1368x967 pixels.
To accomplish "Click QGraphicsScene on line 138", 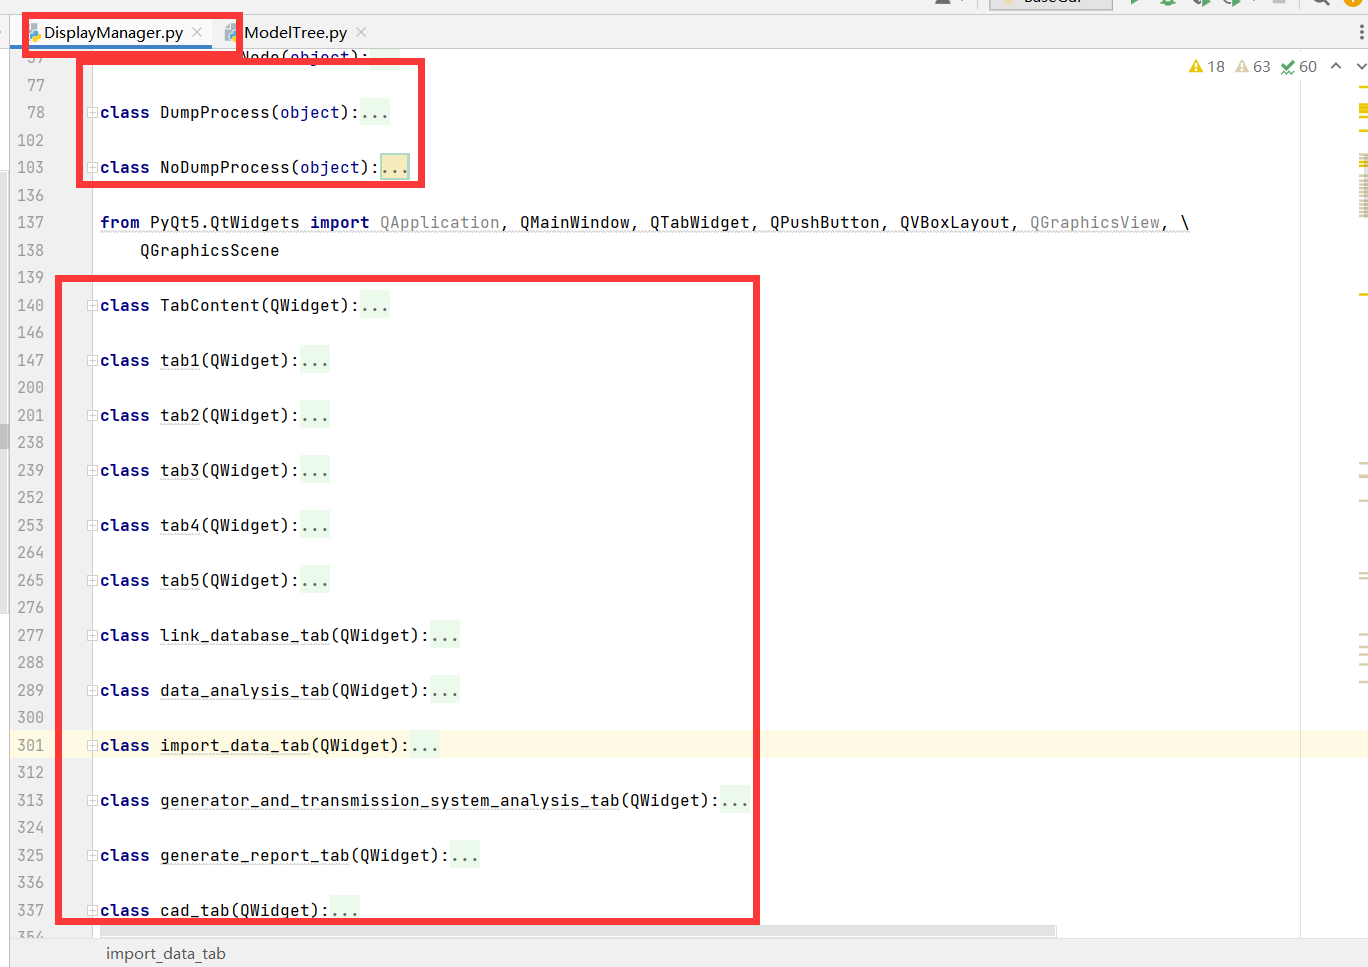I will (x=209, y=251).
